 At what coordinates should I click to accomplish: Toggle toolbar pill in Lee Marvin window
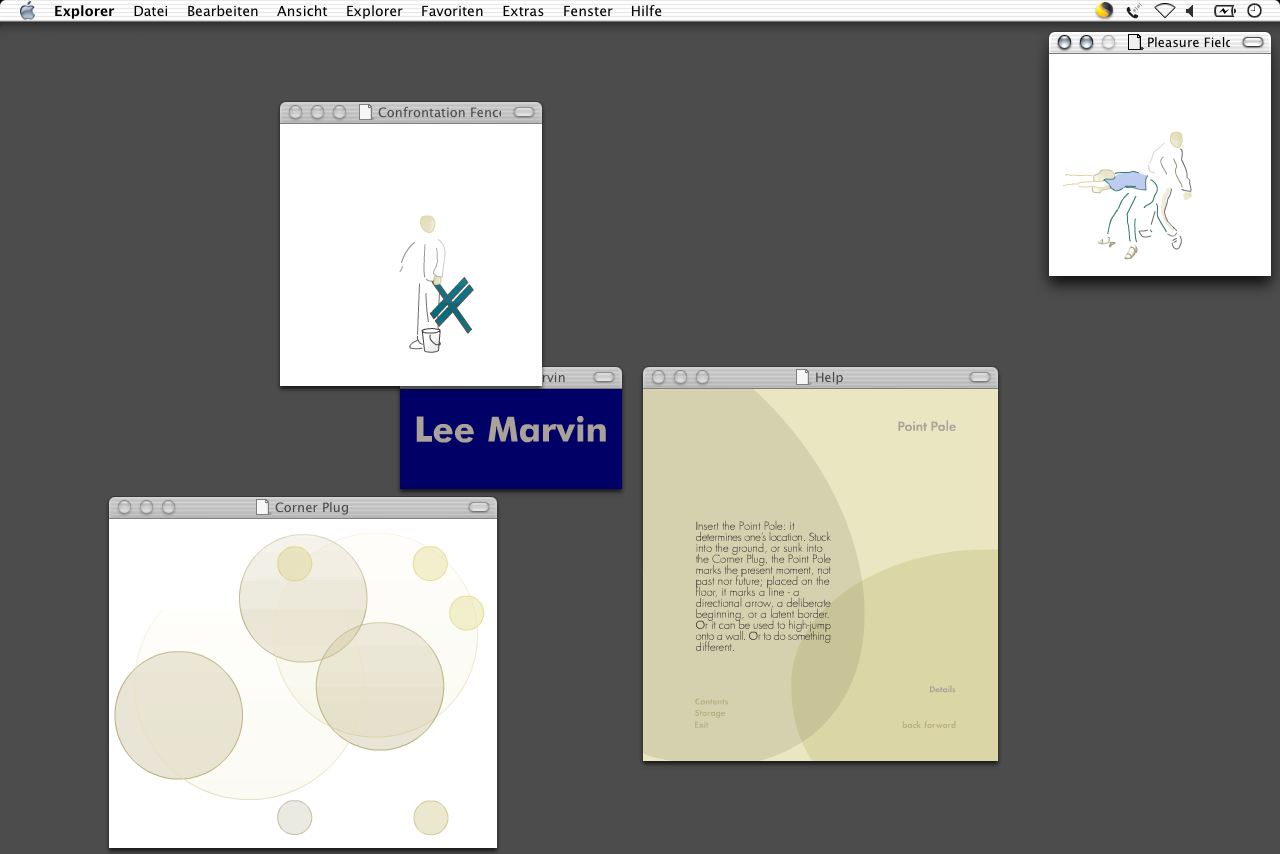(x=604, y=377)
